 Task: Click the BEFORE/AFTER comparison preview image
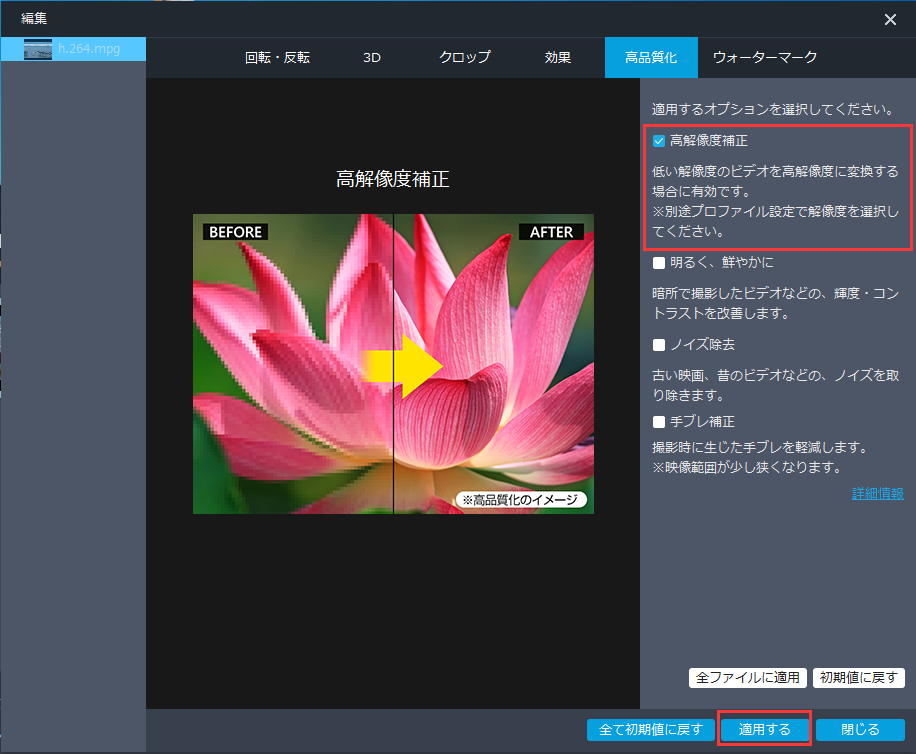tap(393, 364)
